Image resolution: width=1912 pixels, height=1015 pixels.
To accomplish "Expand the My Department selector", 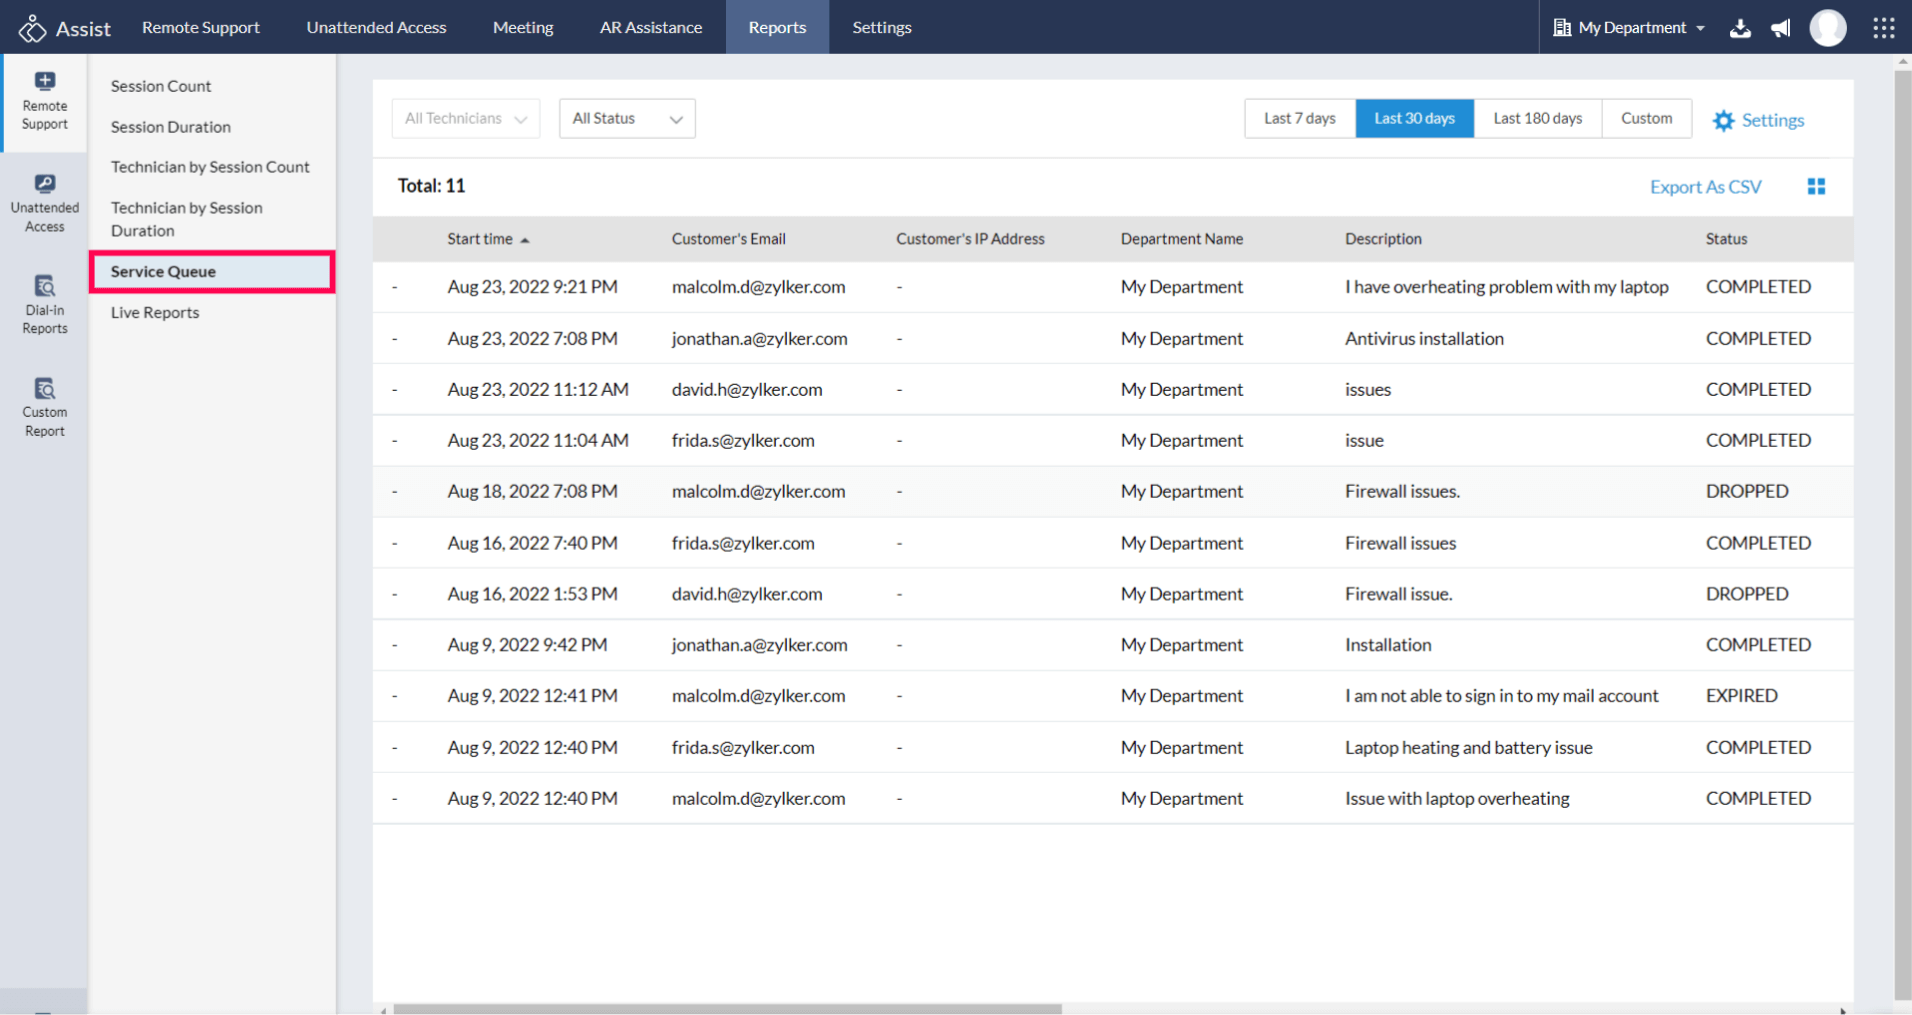I will click(1630, 28).
